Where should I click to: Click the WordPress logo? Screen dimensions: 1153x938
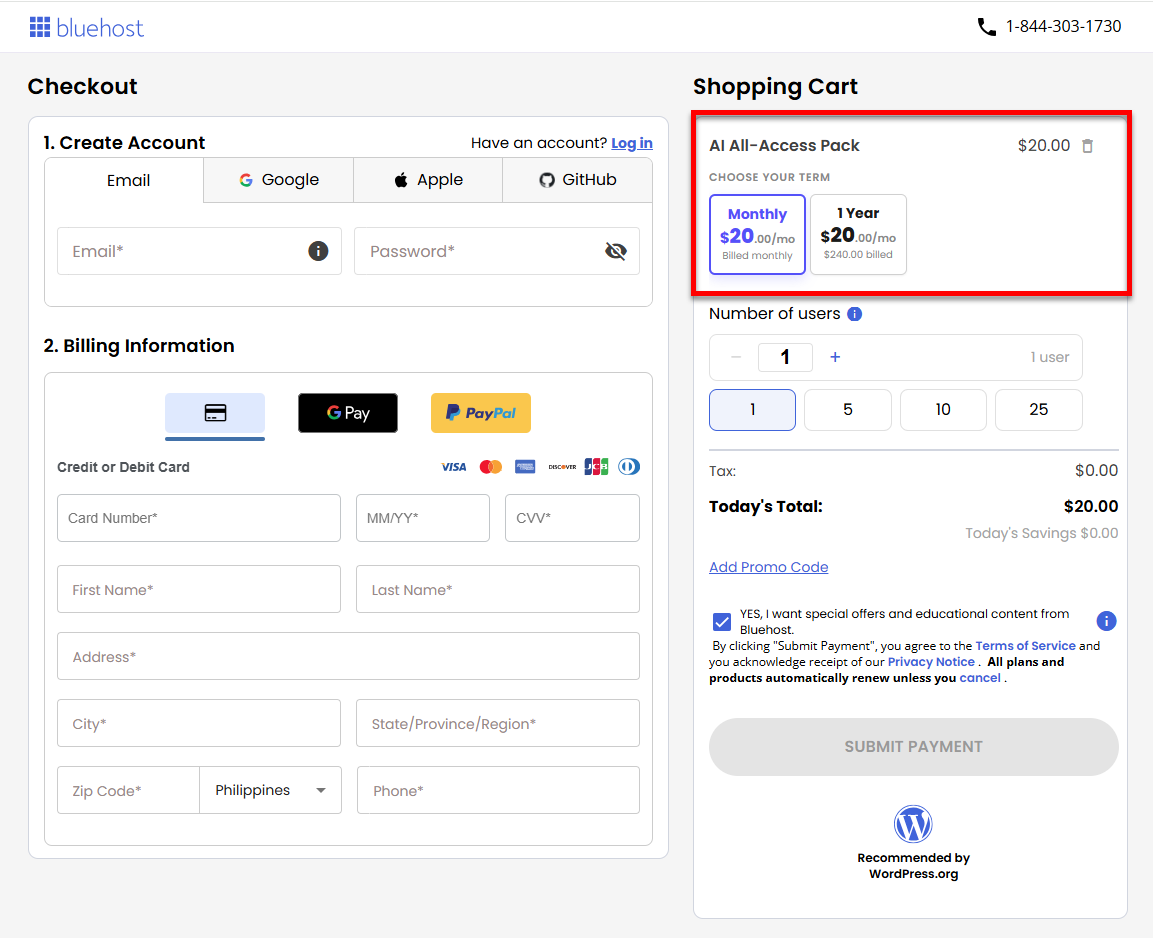pyautogui.click(x=913, y=824)
